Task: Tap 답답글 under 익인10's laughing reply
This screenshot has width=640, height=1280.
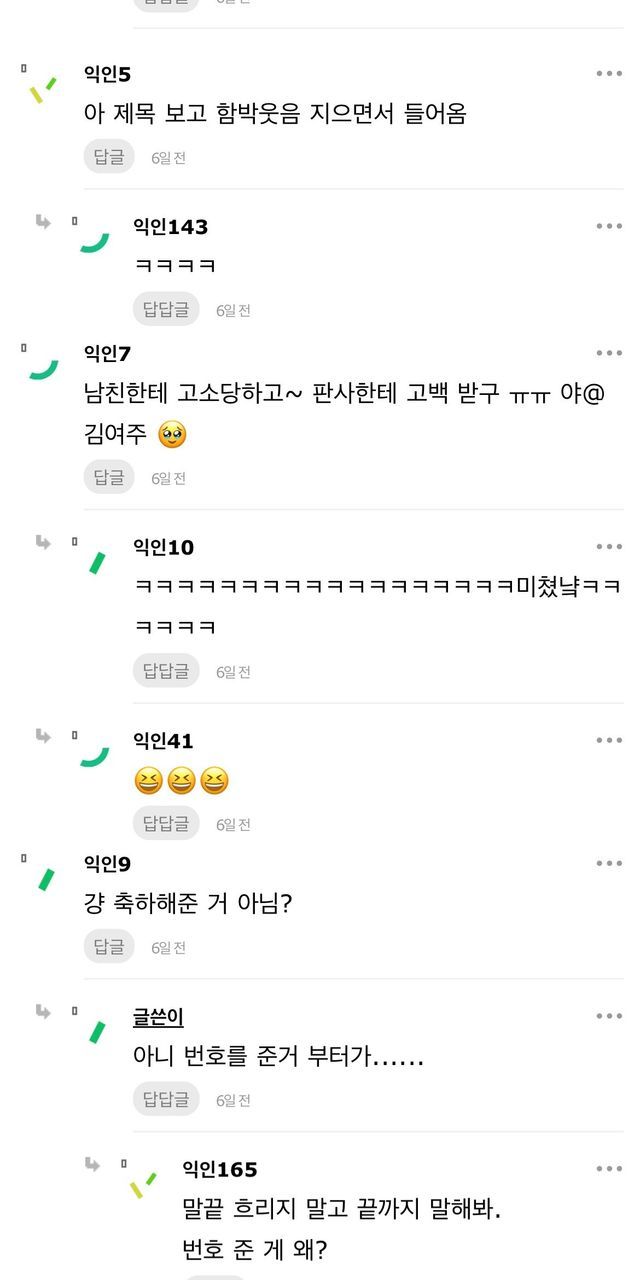Action: (x=166, y=671)
